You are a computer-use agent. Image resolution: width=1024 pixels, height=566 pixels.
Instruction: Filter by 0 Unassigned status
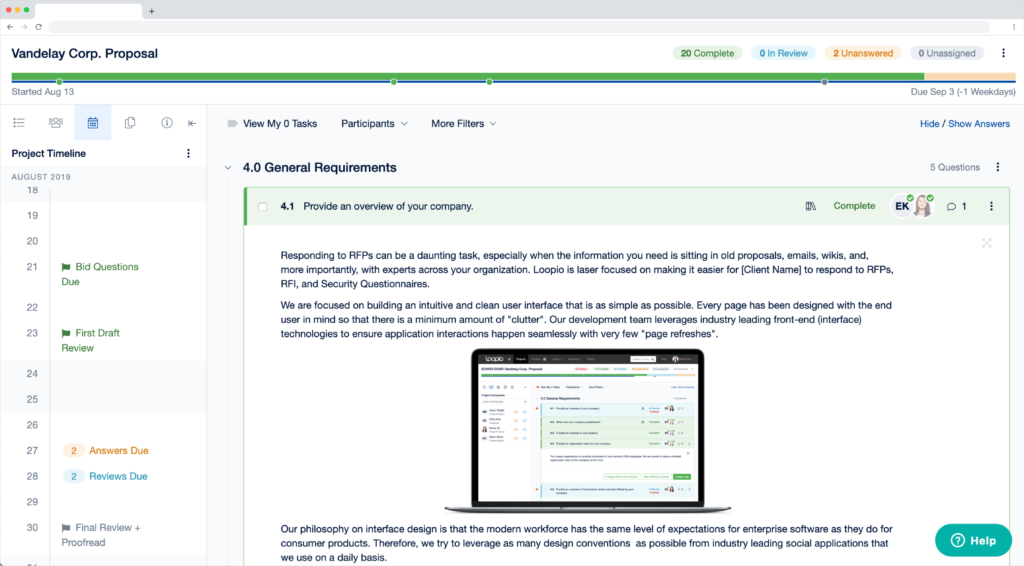[x=947, y=53]
